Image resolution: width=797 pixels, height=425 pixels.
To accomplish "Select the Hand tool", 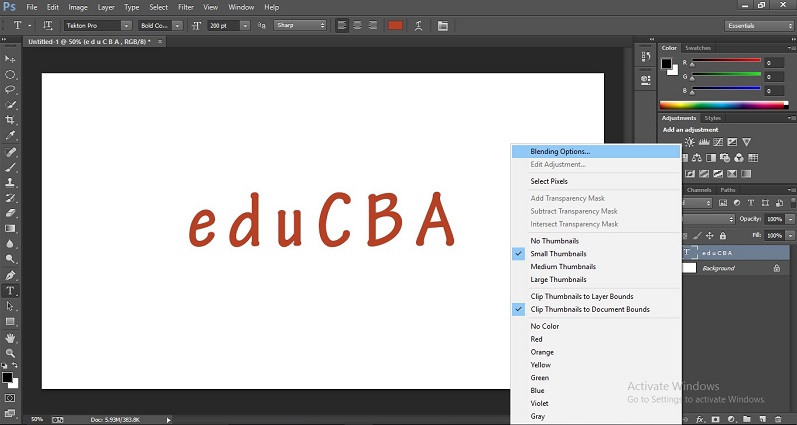I will coord(10,338).
